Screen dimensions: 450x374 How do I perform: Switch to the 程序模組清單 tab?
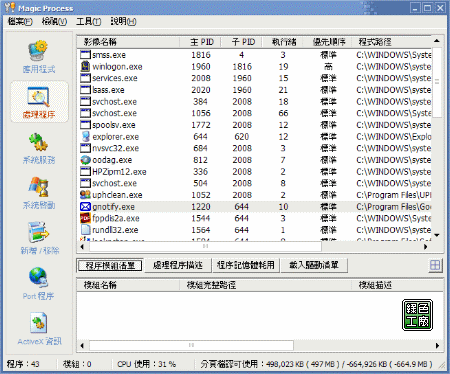[x=110, y=265]
